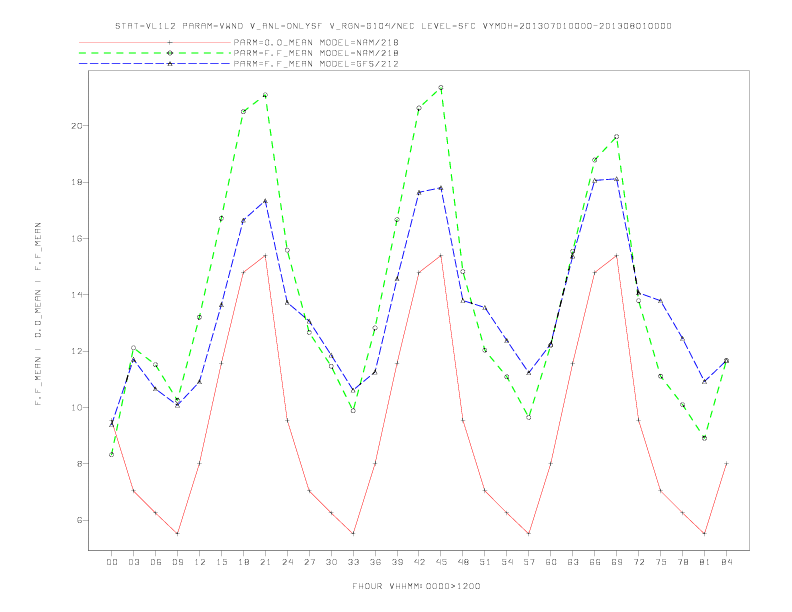The height and width of the screenshot is (612, 792).
Task: Click the red line's lowest point at hour 09
Action: (177, 533)
